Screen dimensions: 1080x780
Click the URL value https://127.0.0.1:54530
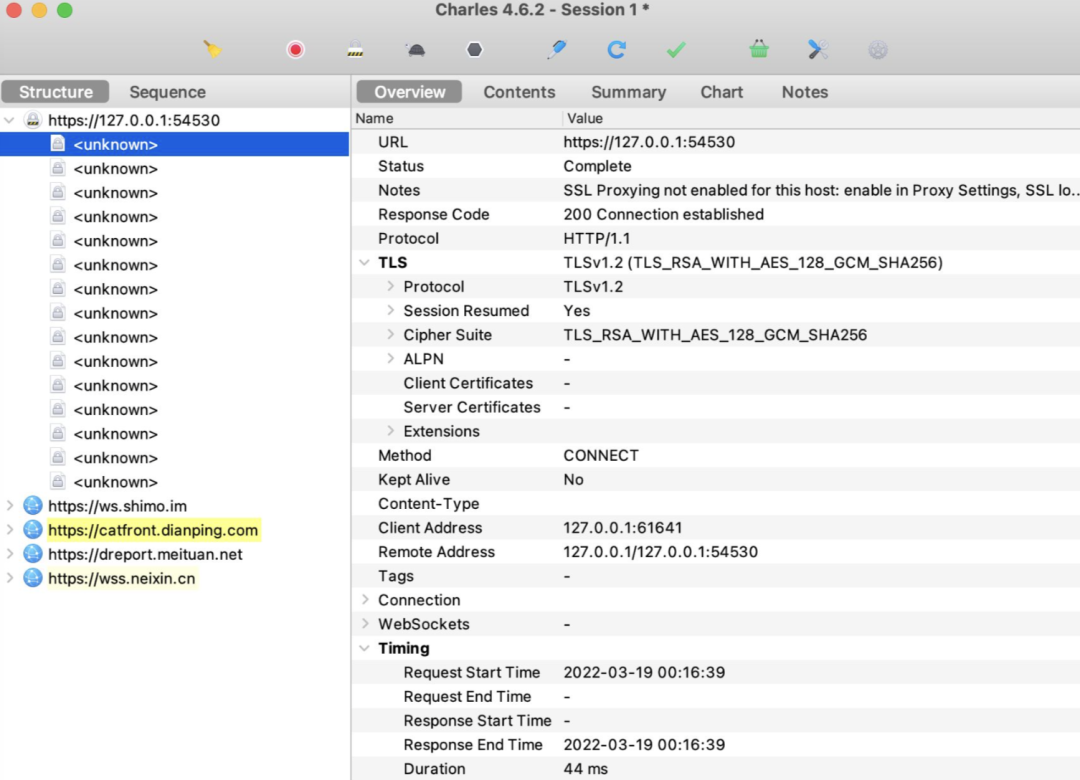[x=649, y=142]
